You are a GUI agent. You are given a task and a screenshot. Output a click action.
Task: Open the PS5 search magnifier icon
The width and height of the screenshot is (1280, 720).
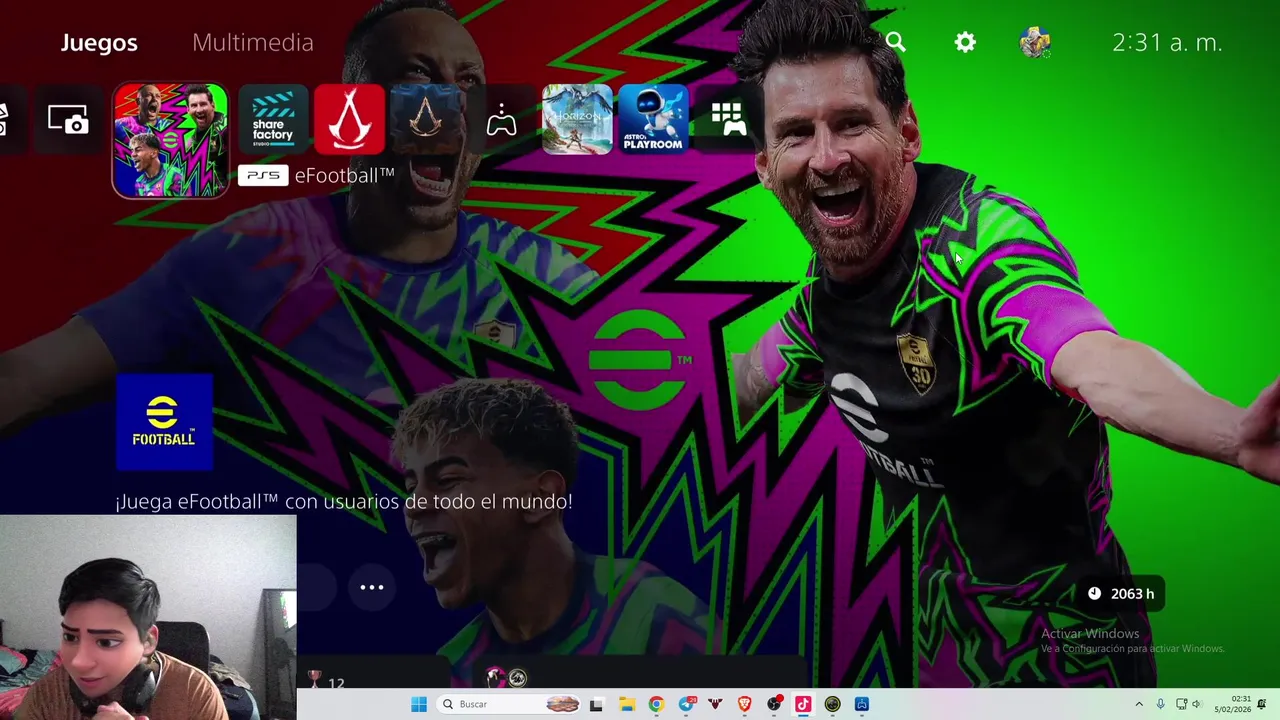point(895,42)
